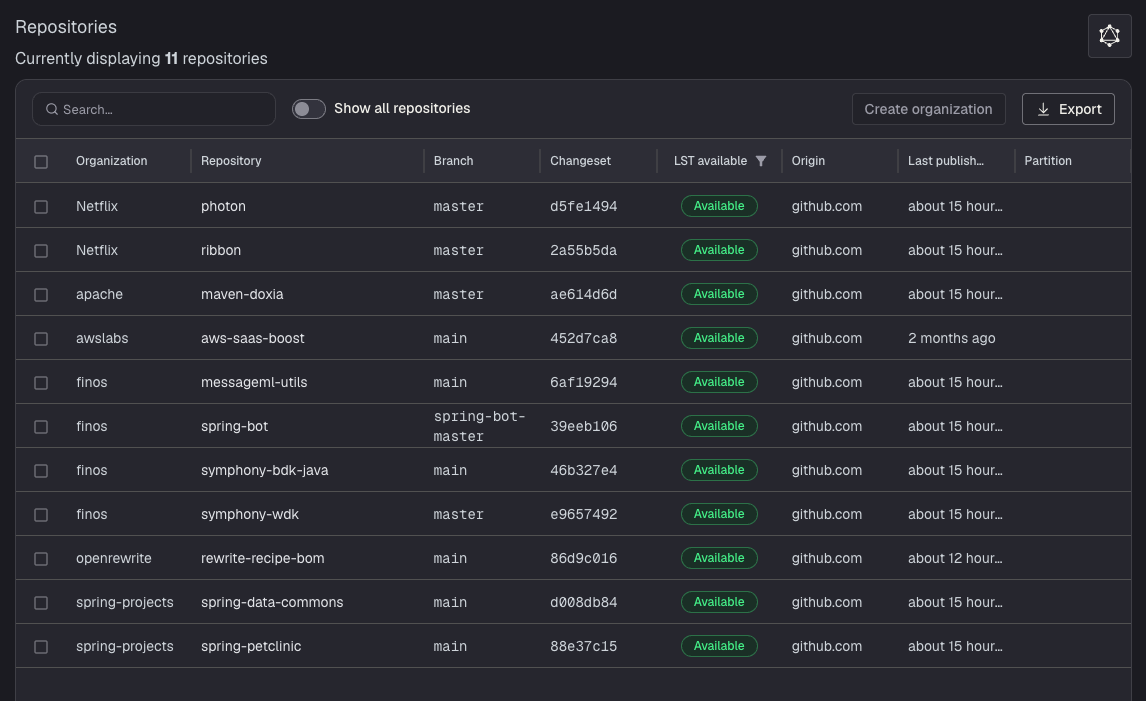The height and width of the screenshot is (701, 1146).
Task: Sort by Origin column header
Action: point(808,161)
